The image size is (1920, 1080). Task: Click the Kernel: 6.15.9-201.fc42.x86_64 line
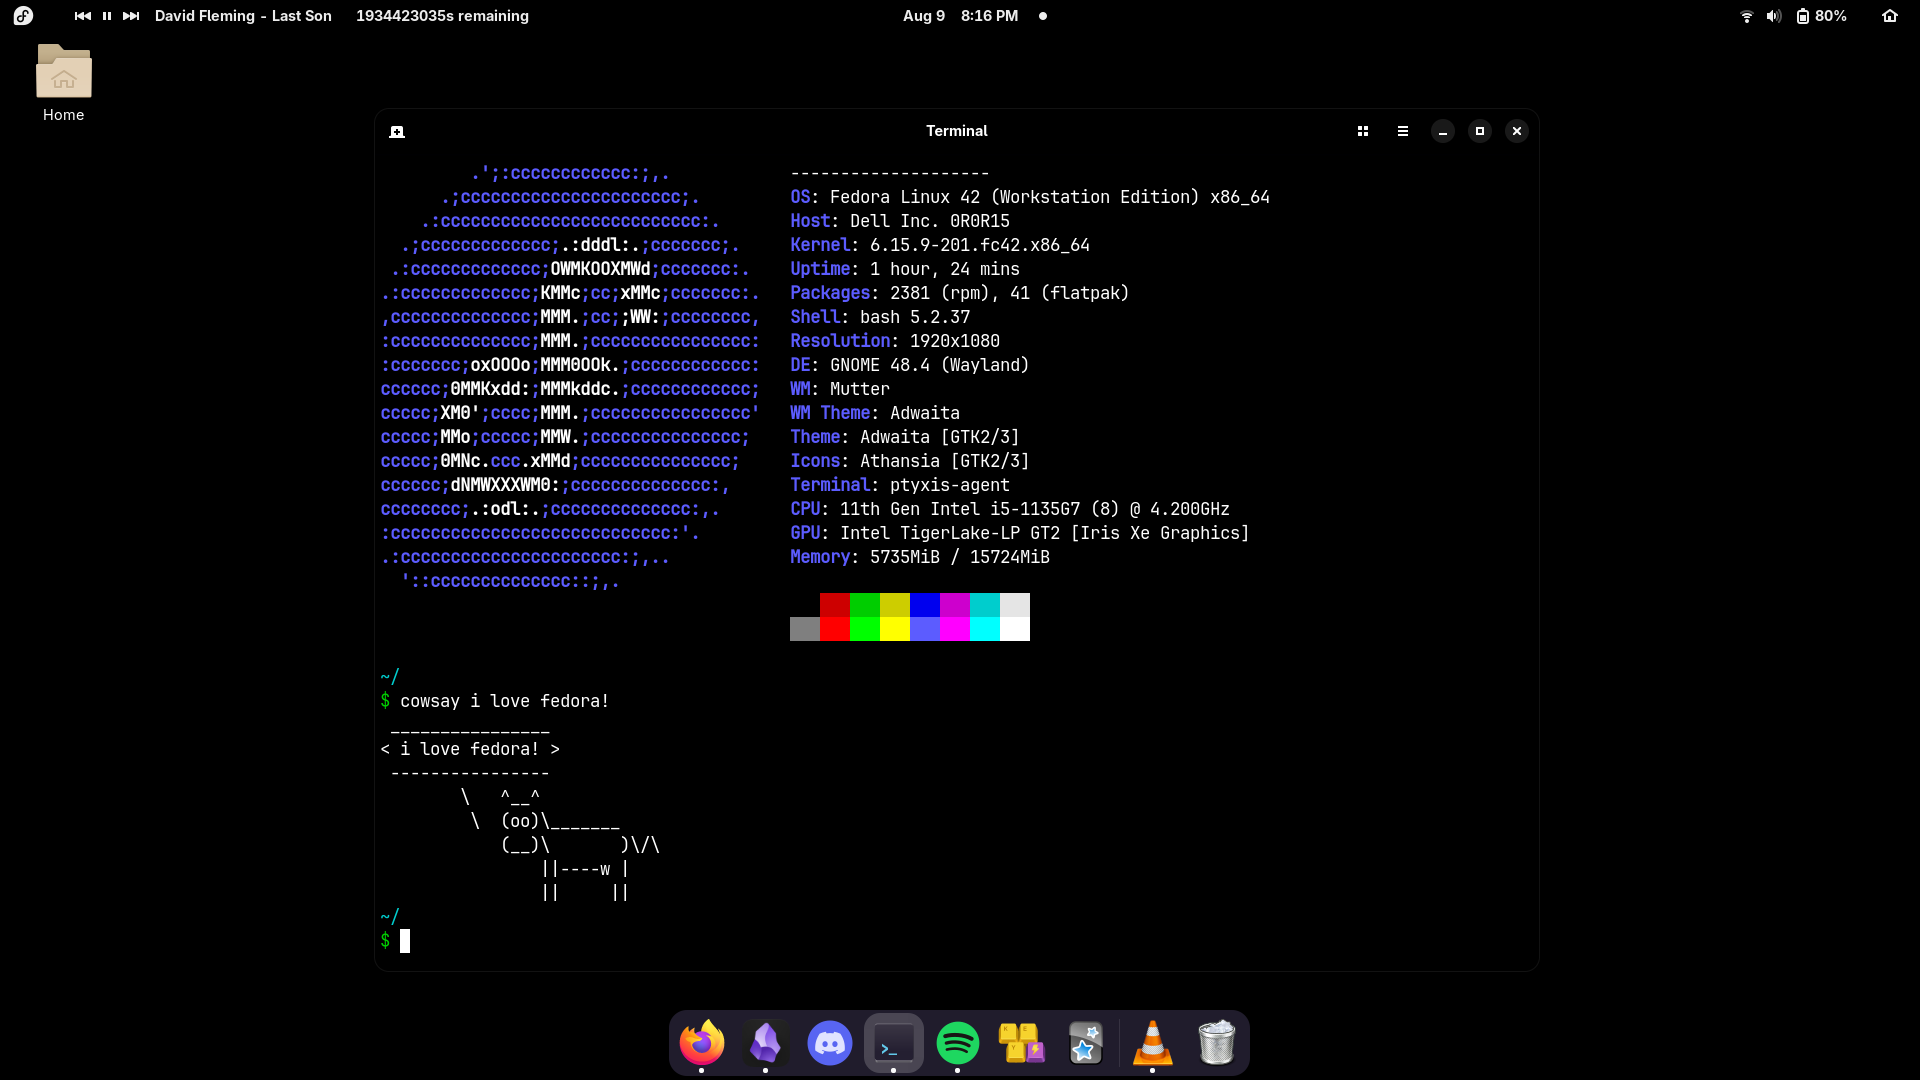(940, 245)
